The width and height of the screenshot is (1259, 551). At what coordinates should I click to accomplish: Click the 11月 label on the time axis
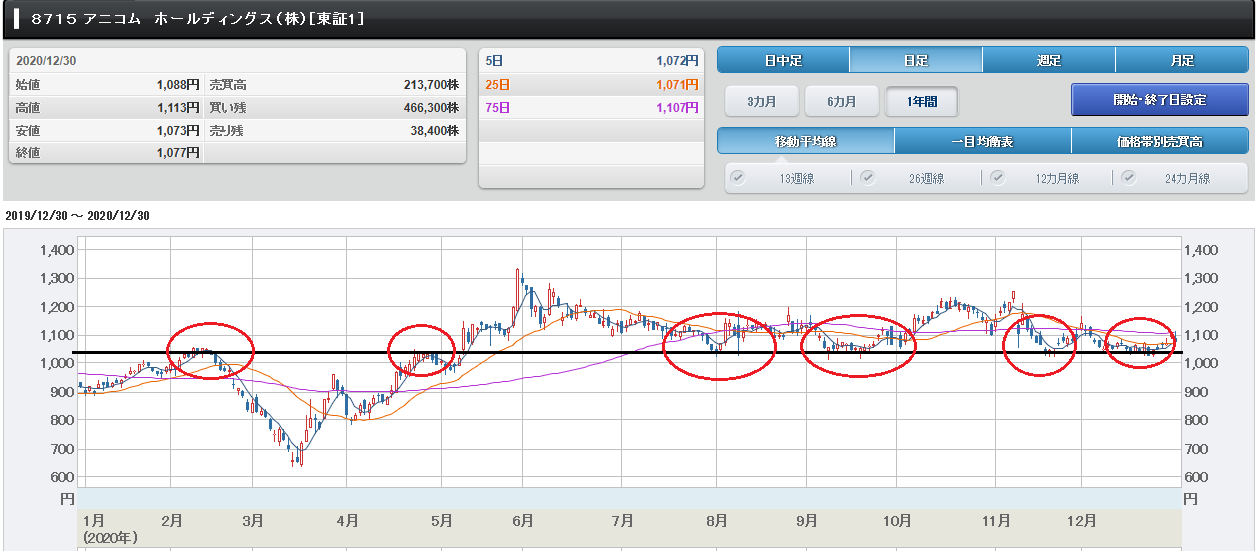click(x=997, y=521)
